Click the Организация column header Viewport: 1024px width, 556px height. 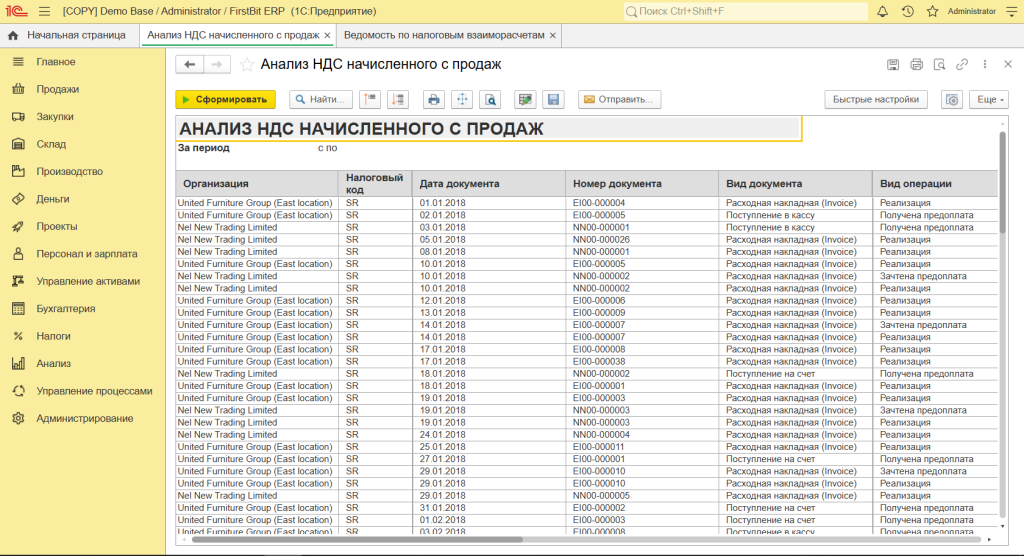(x=257, y=184)
